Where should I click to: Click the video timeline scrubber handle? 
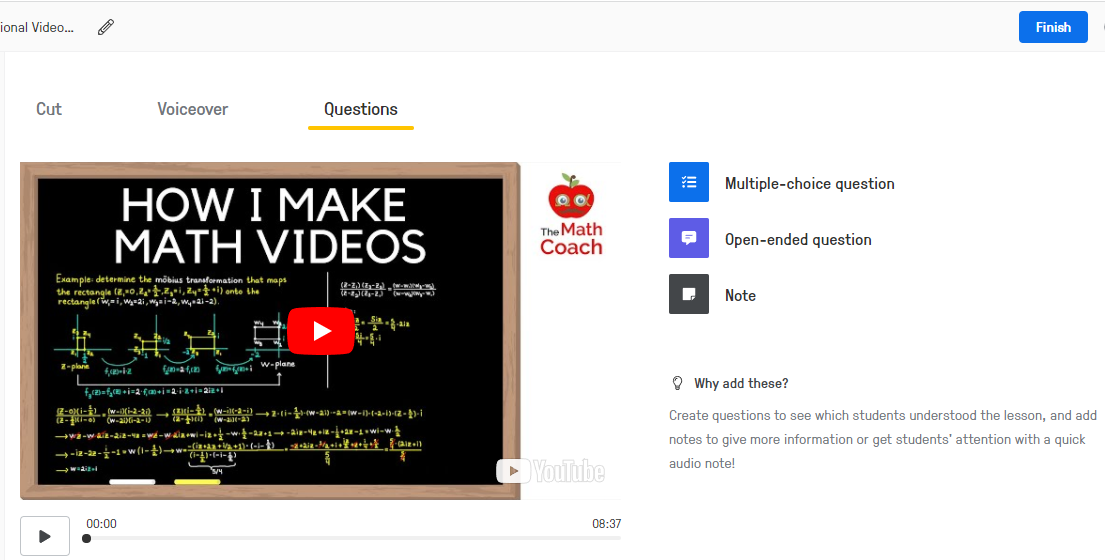click(x=86, y=539)
